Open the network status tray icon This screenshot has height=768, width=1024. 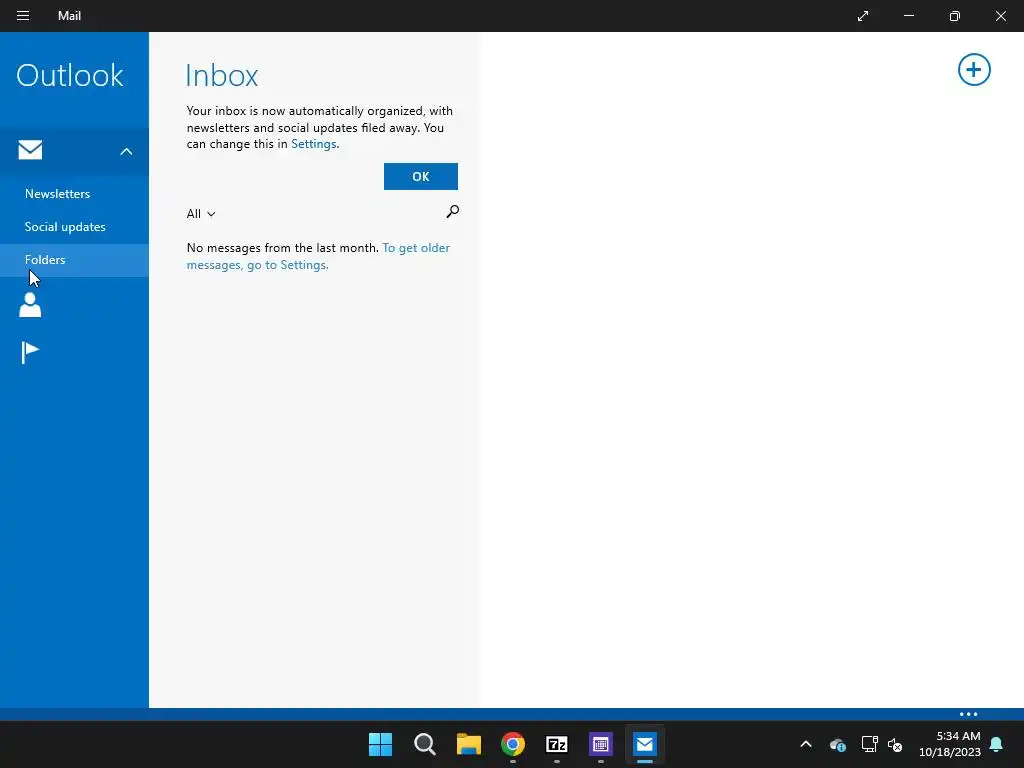(869, 744)
